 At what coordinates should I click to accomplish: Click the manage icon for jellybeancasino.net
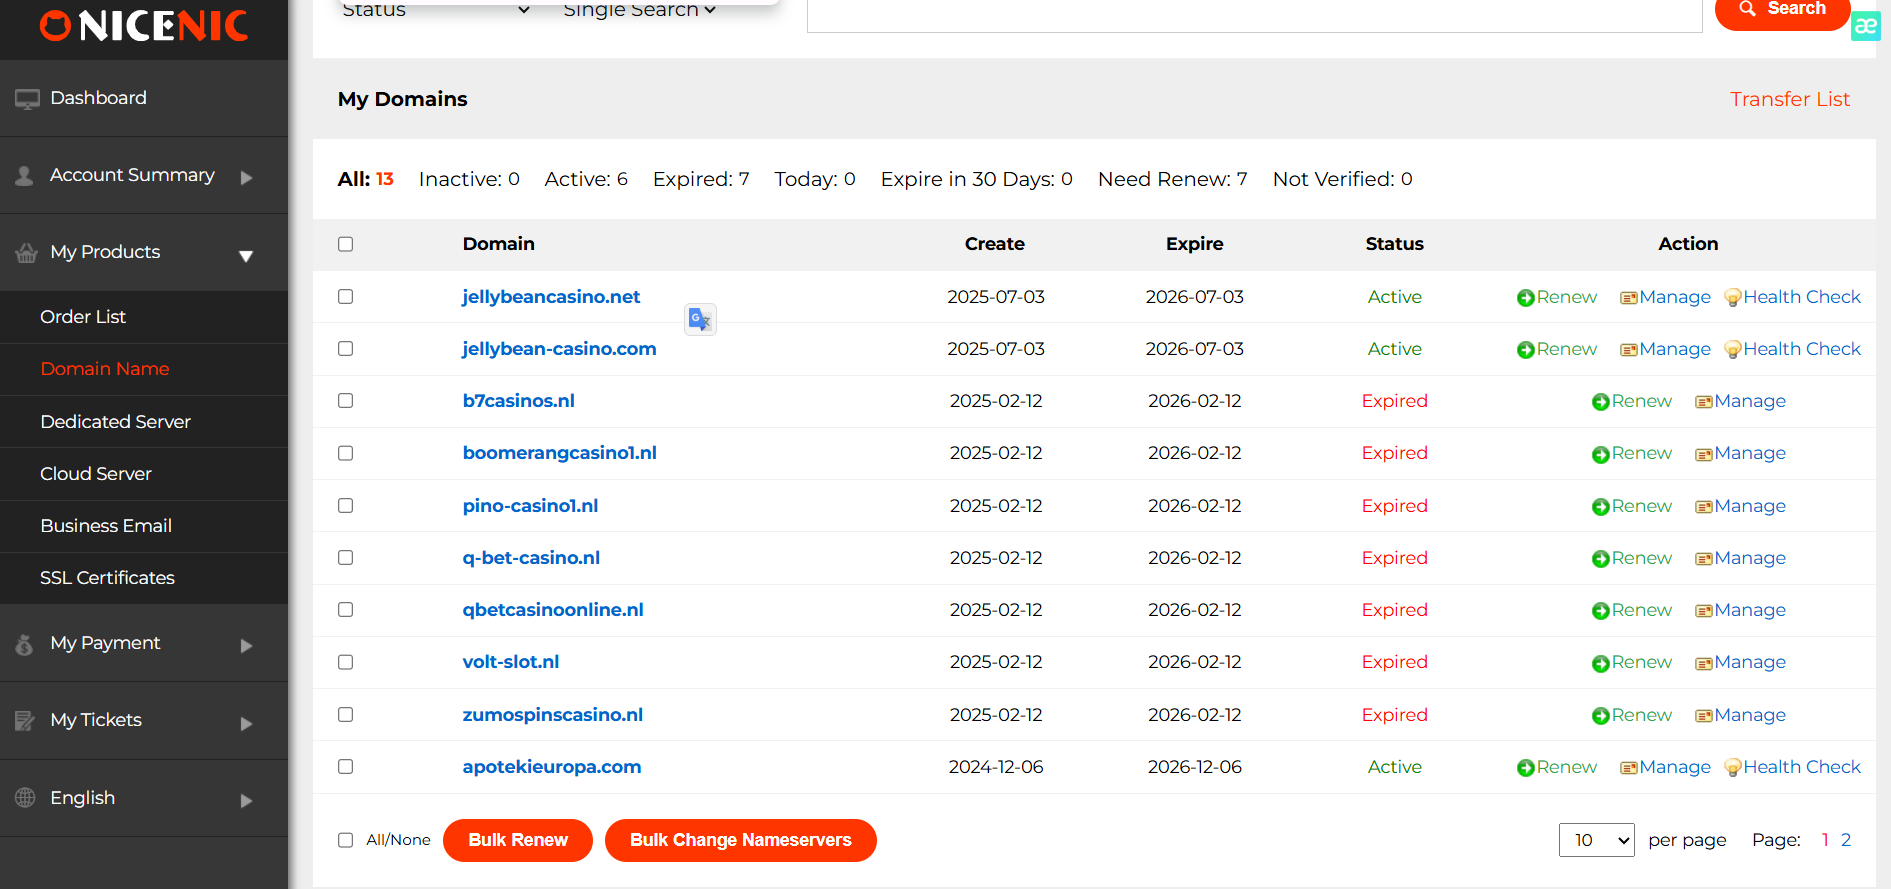(1629, 298)
